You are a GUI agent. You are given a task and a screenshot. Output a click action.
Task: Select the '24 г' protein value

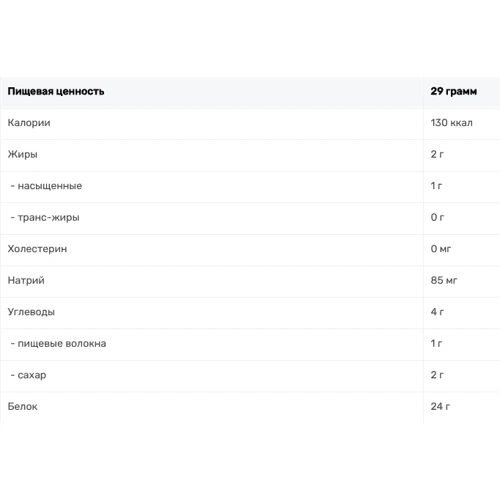[440, 406]
